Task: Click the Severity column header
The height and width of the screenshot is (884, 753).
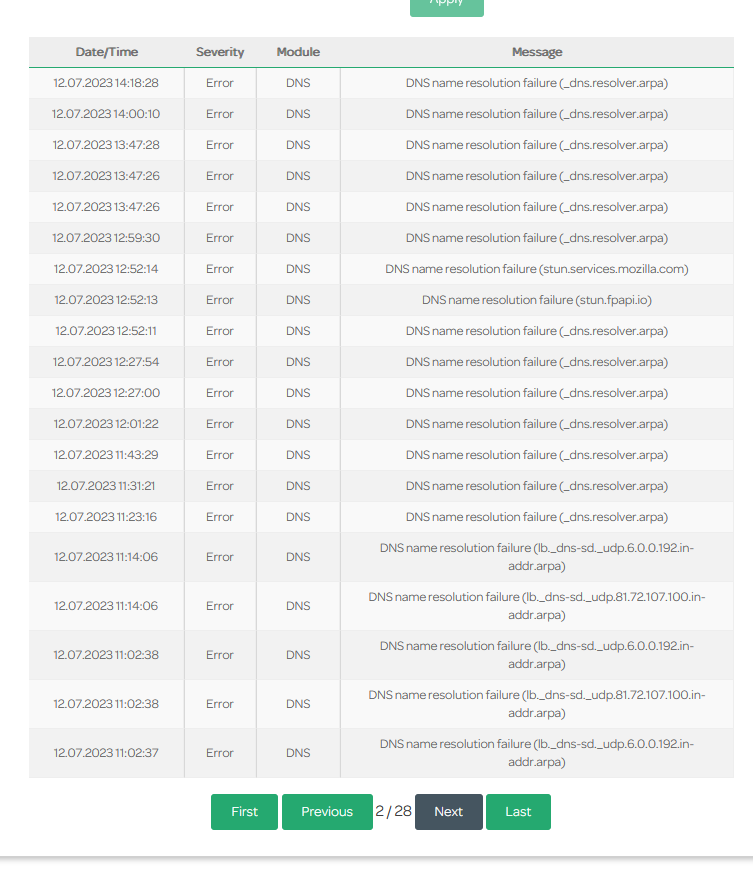Action: (x=220, y=52)
